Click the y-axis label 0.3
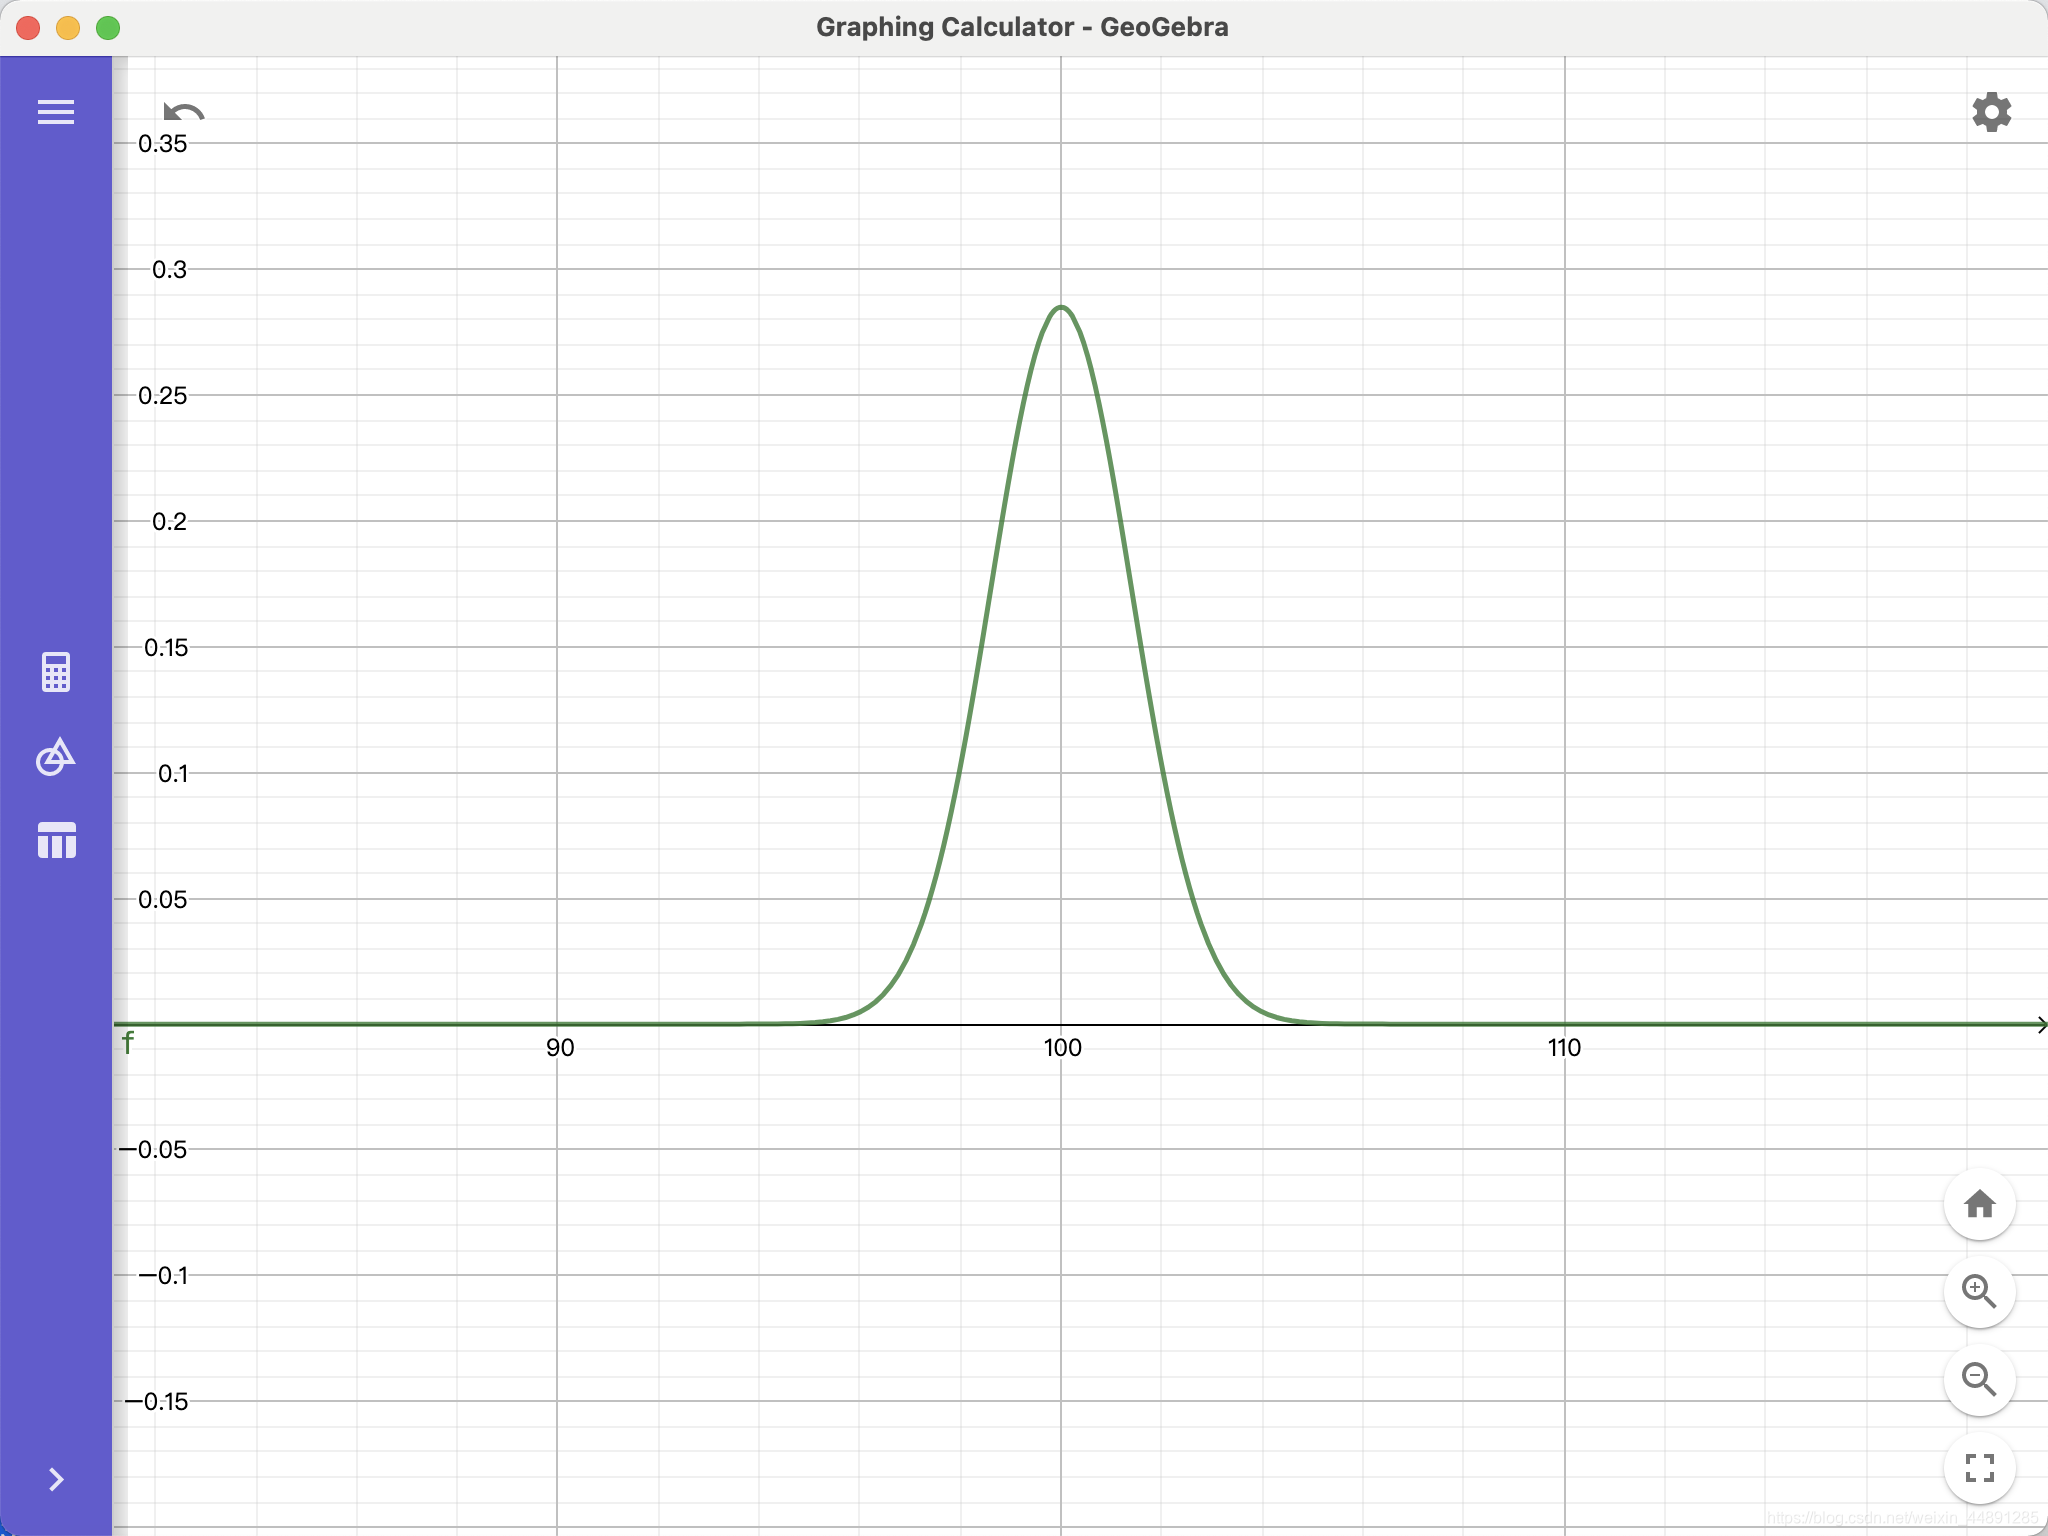Screen dimensions: 2048x1536 coord(169,270)
